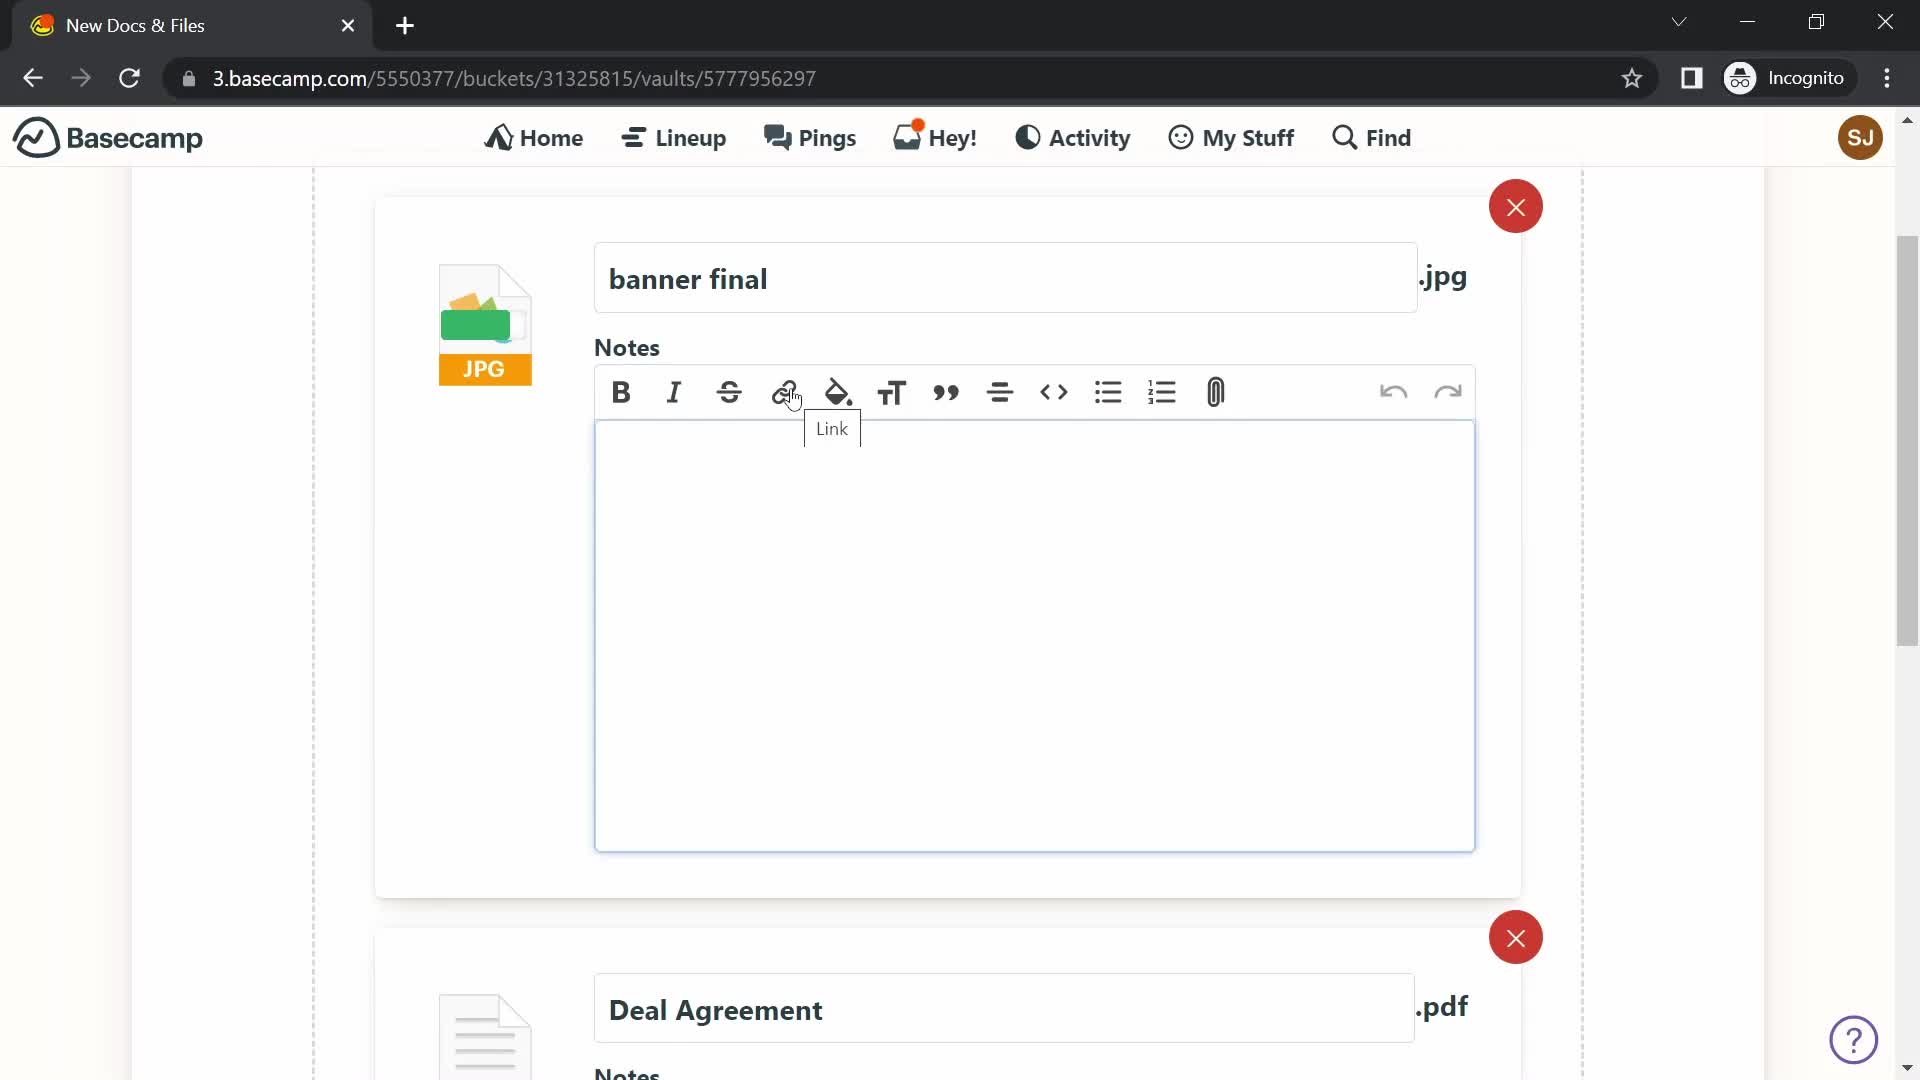This screenshot has height=1080, width=1920.
Task: Undo last action in notes editor
Action: pos(1394,392)
